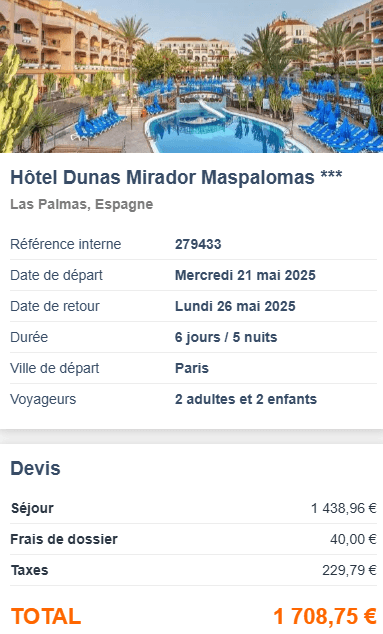Click the return date Lundi 26 mai 2025
383x634 pixels.
point(235,306)
